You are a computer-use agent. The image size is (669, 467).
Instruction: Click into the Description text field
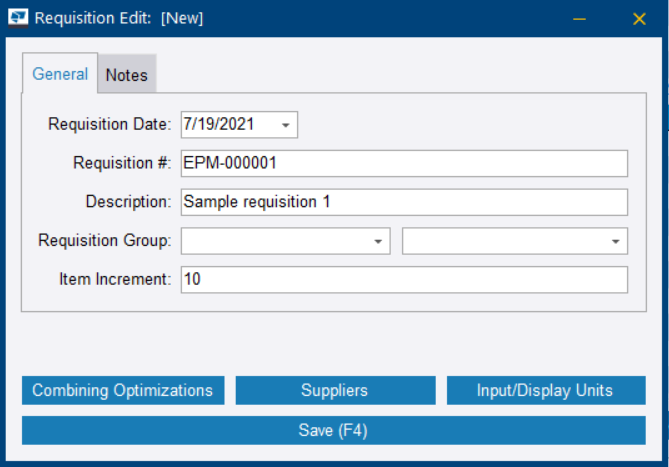click(404, 202)
